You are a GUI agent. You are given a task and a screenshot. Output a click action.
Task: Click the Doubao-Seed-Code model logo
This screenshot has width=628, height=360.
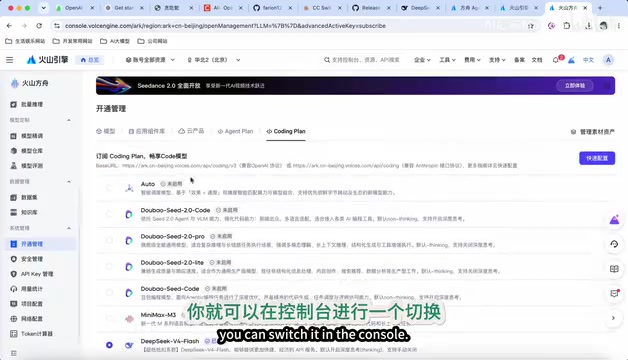129,293
